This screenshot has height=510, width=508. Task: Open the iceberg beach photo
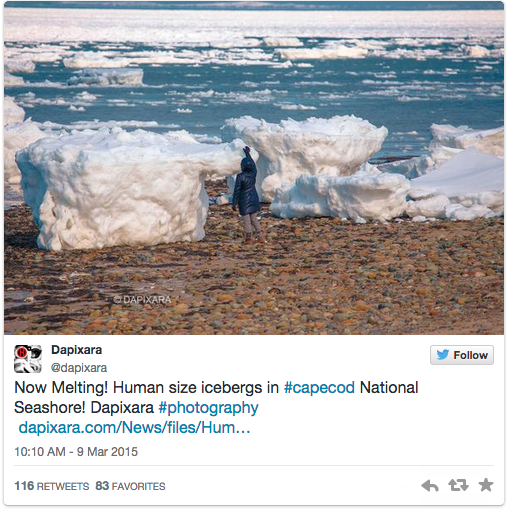point(254,168)
